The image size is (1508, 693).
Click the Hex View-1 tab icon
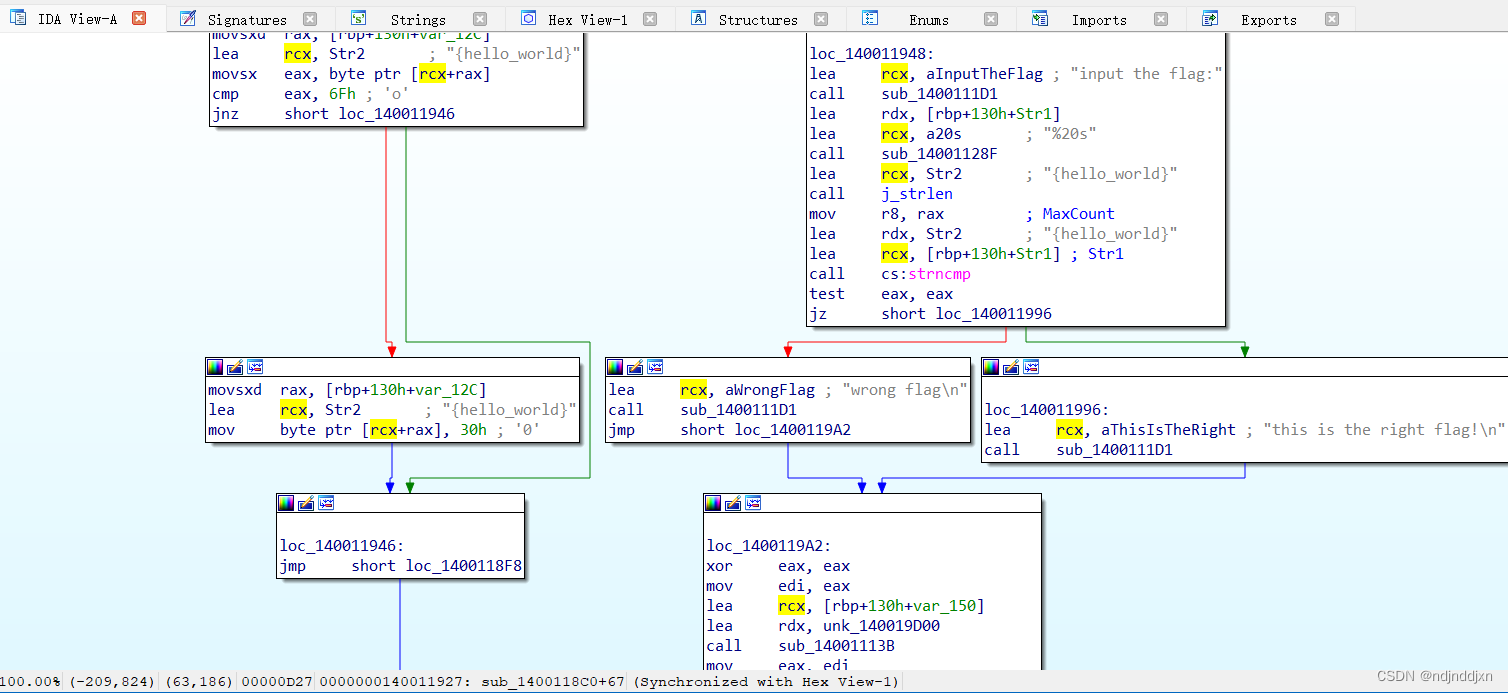(x=529, y=19)
